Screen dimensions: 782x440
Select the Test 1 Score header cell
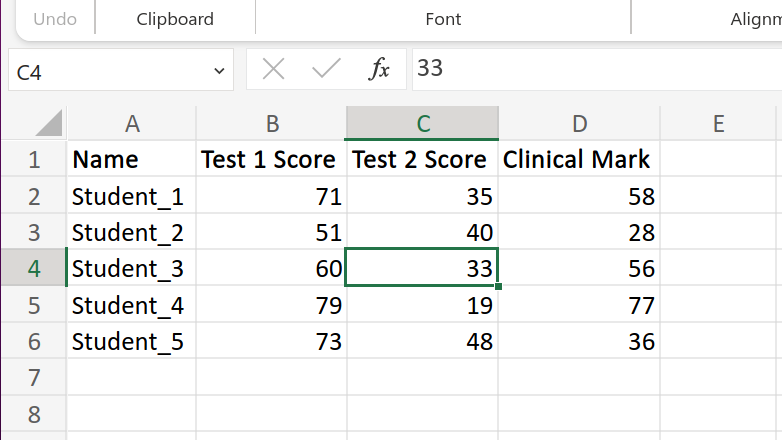(x=271, y=160)
